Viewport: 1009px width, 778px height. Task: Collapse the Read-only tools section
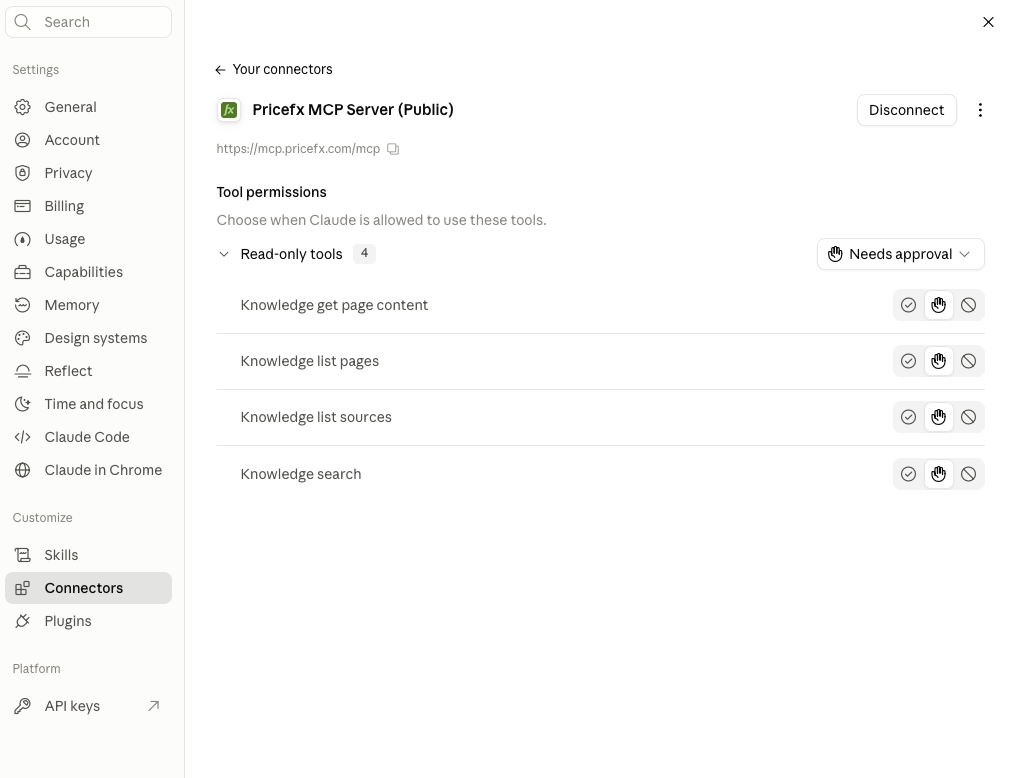(224, 254)
